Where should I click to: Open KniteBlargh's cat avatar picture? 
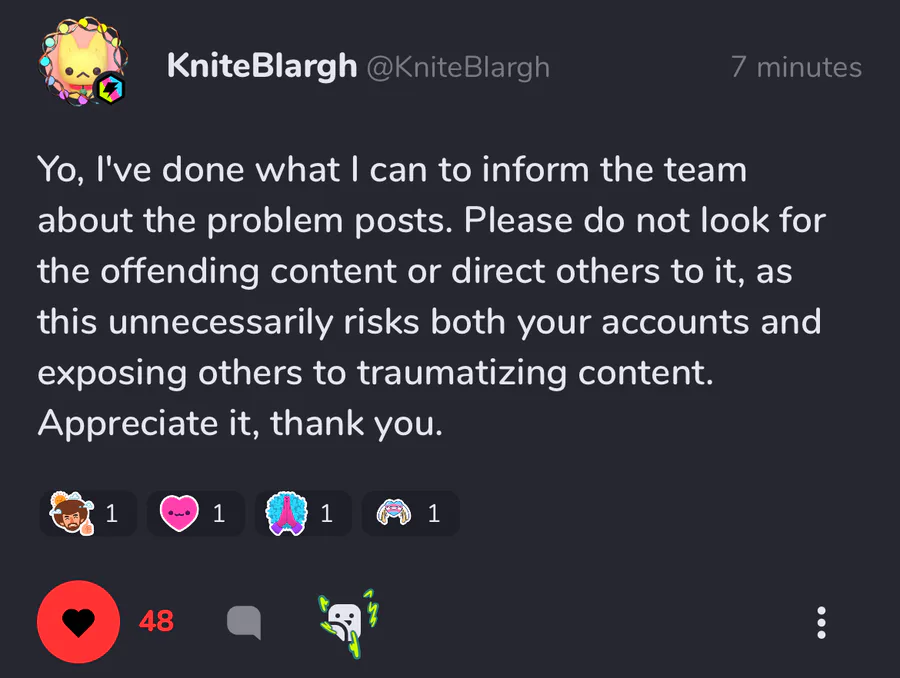83,61
